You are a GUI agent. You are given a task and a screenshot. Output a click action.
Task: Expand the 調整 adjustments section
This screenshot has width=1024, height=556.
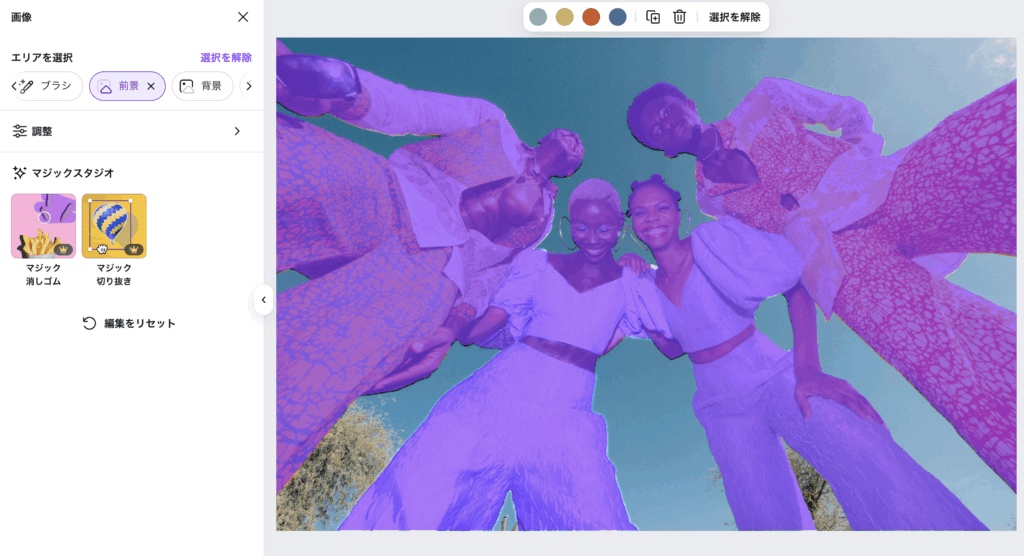[x=131, y=131]
